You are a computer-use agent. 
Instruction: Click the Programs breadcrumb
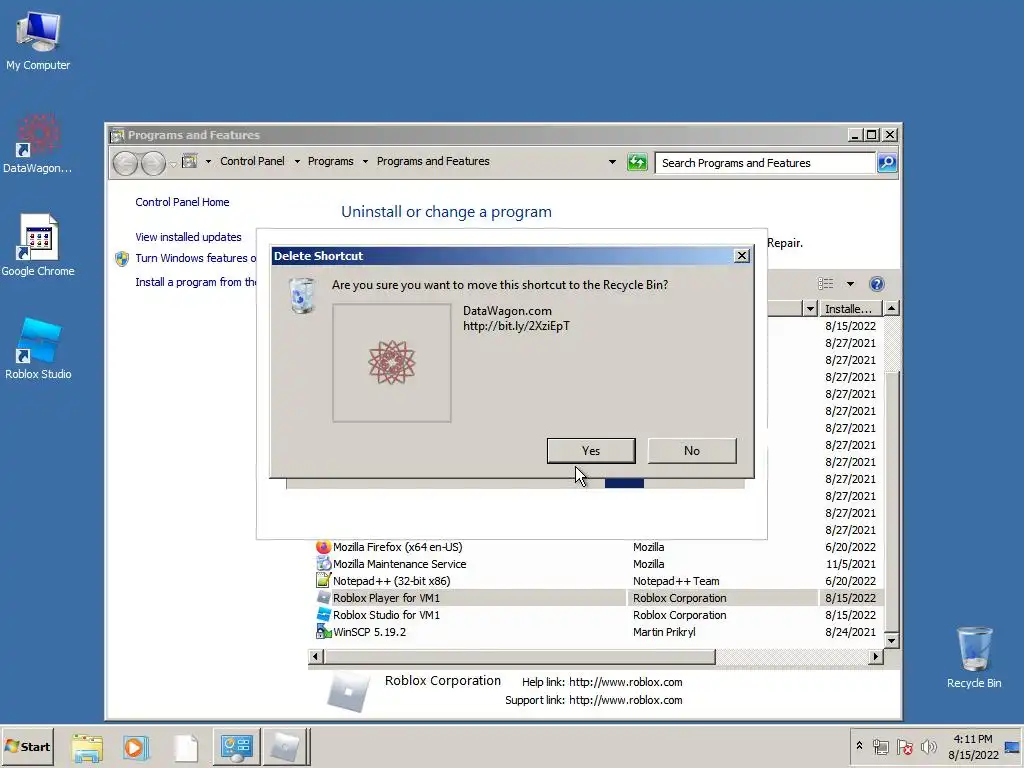330,161
